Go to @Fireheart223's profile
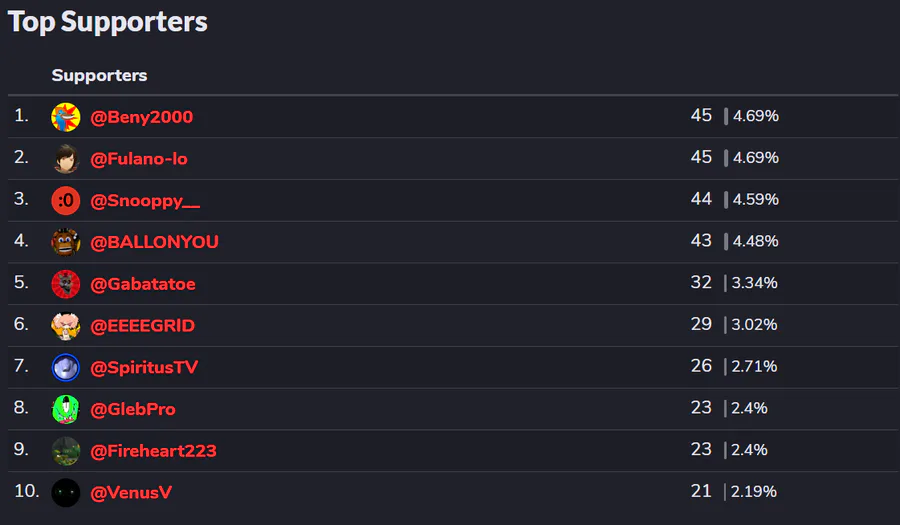Screen dimensions: 900x525 pyautogui.click(x=154, y=451)
